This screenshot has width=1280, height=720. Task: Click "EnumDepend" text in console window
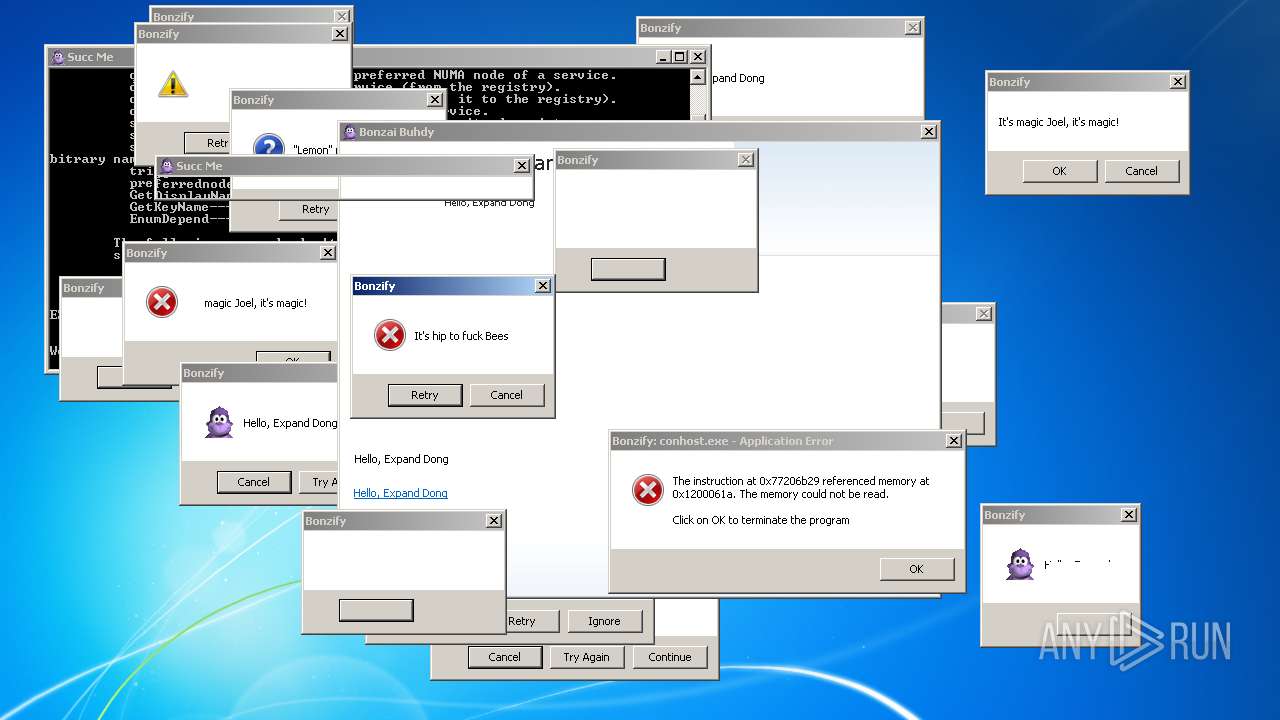[x=169, y=219]
